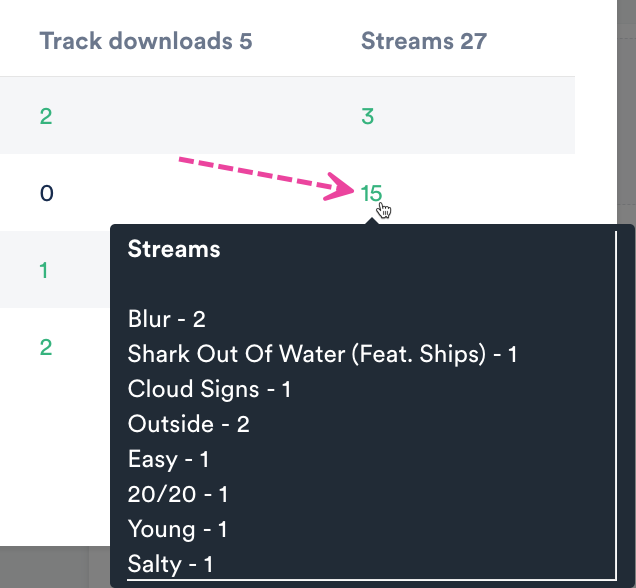Click track downloads value 1
Viewport: 636px width, 588px height.
[44, 270]
